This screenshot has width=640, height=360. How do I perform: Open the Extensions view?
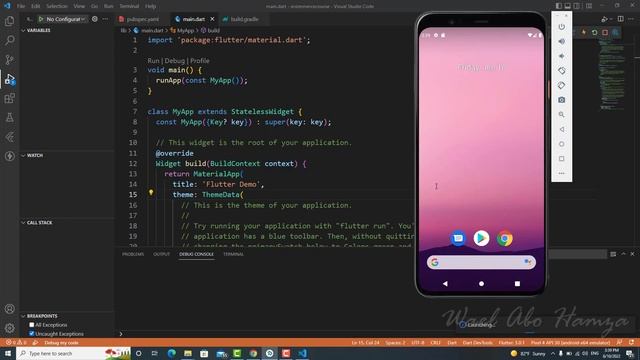click(9, 98)
